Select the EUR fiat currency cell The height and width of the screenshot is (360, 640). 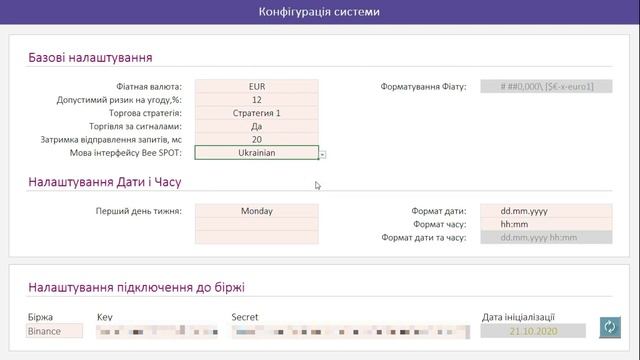tap(257, 87)
